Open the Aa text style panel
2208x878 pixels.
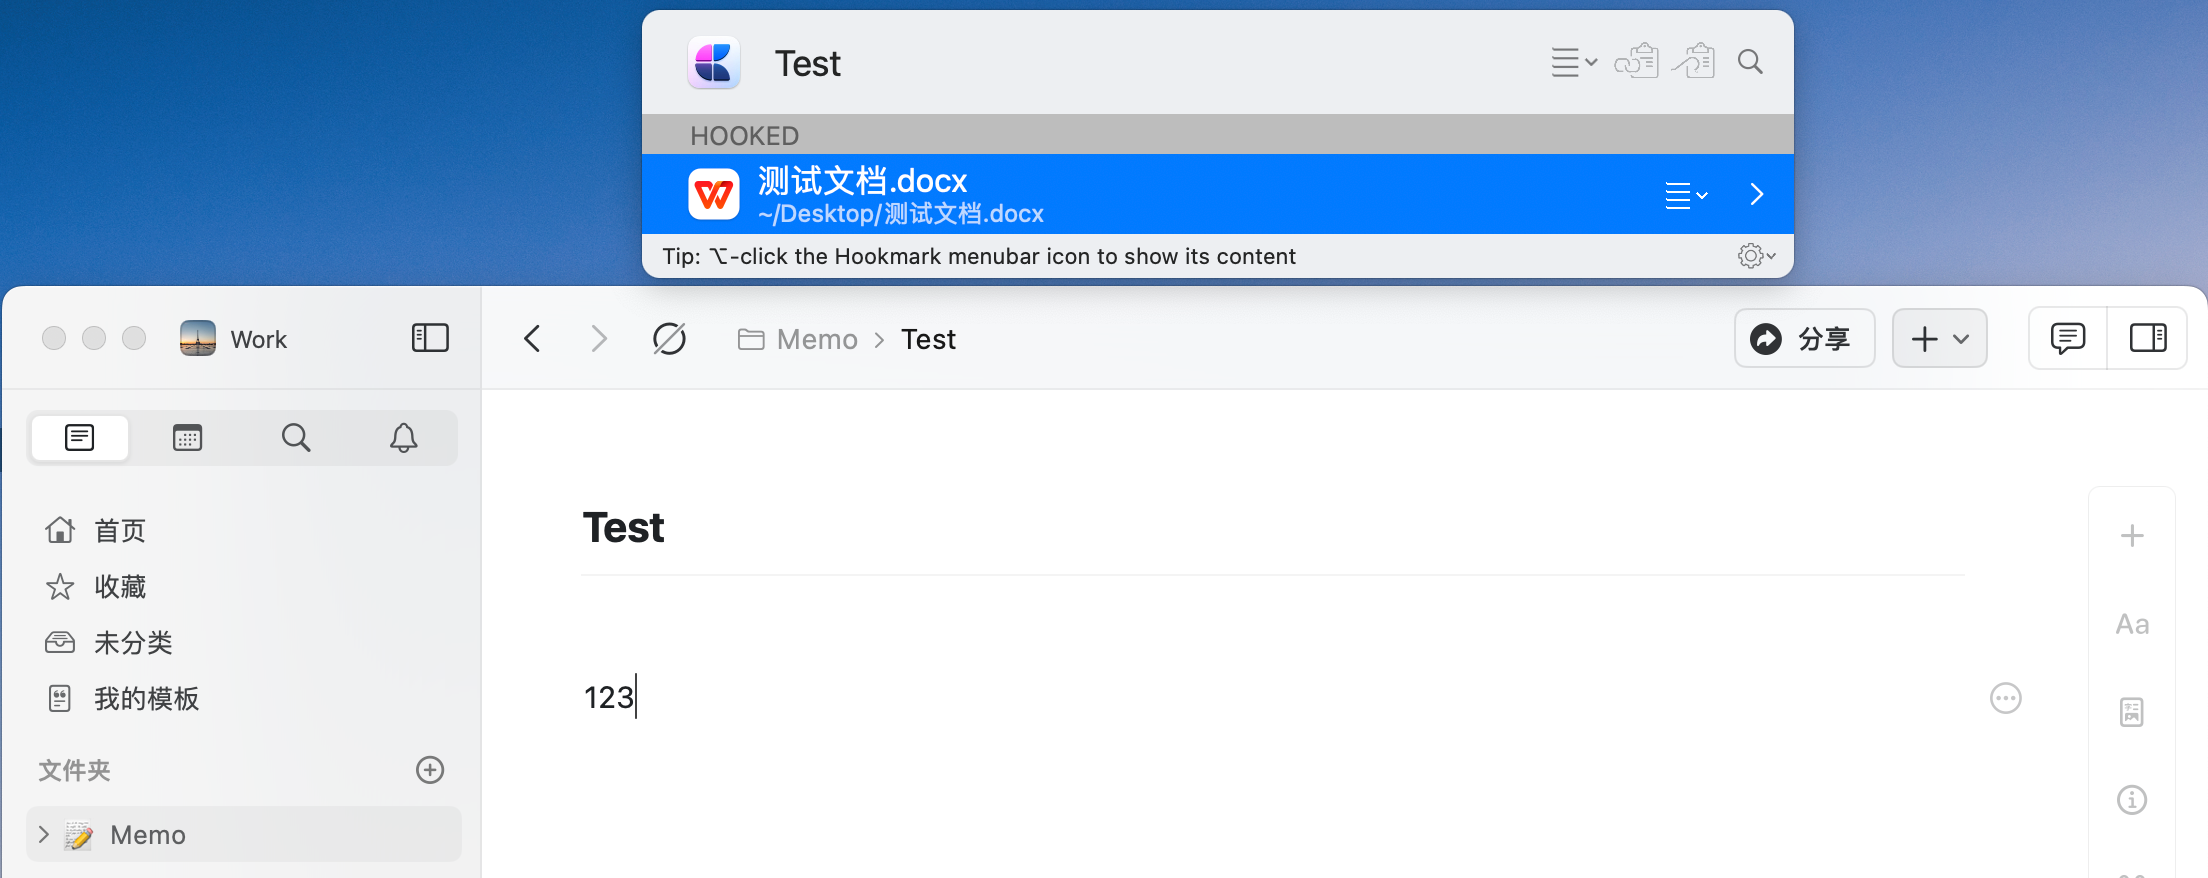pyautogui.click(x=2132, y=625)
